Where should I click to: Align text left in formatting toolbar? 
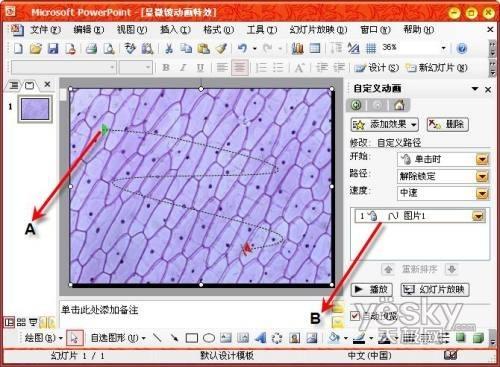pos(222,68)
